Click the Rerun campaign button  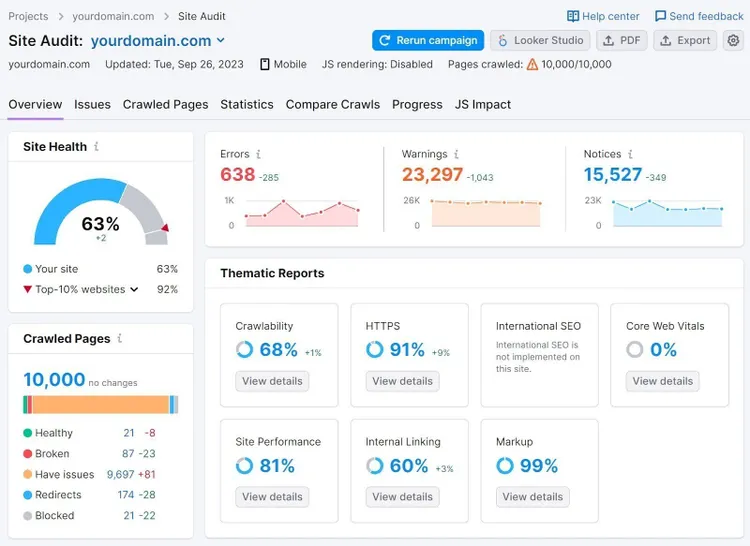428,41
